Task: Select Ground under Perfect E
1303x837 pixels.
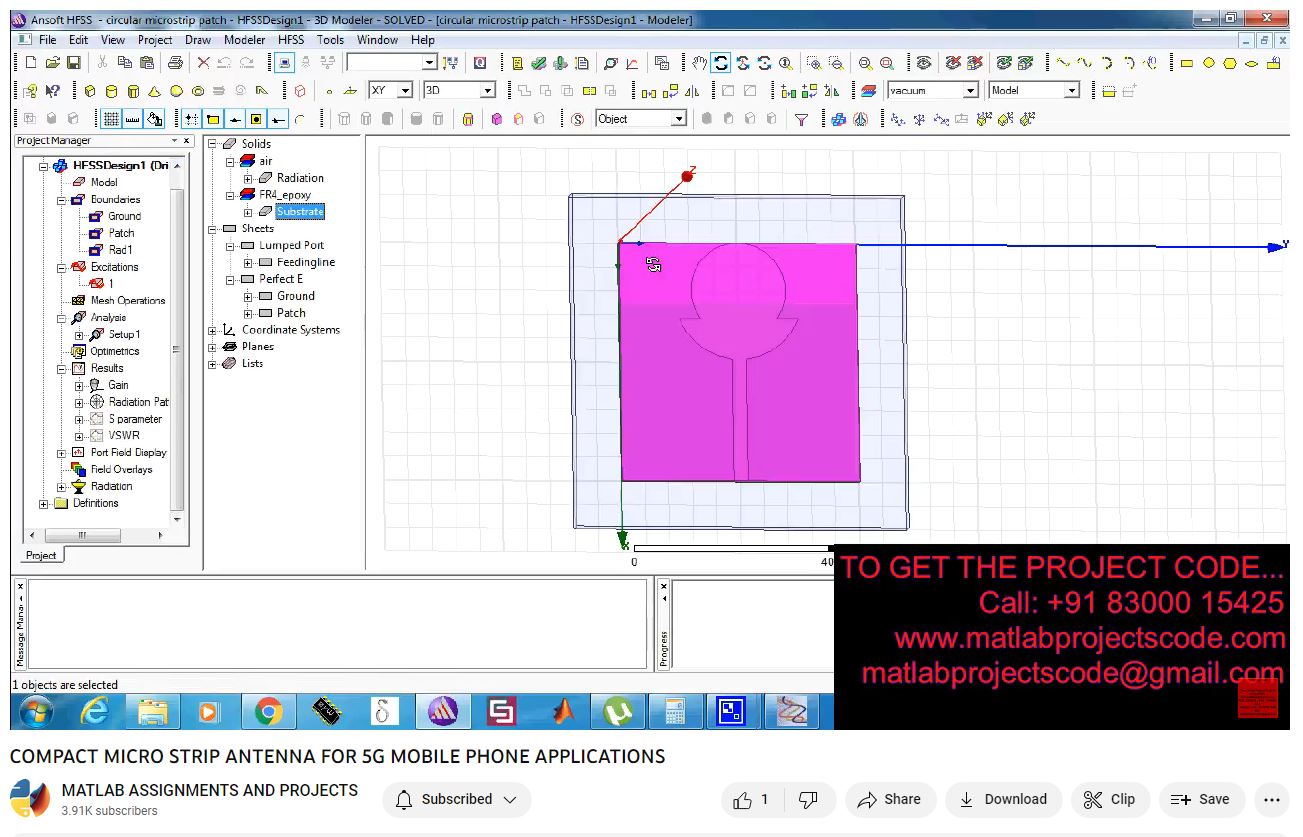Action: point(296,297)
